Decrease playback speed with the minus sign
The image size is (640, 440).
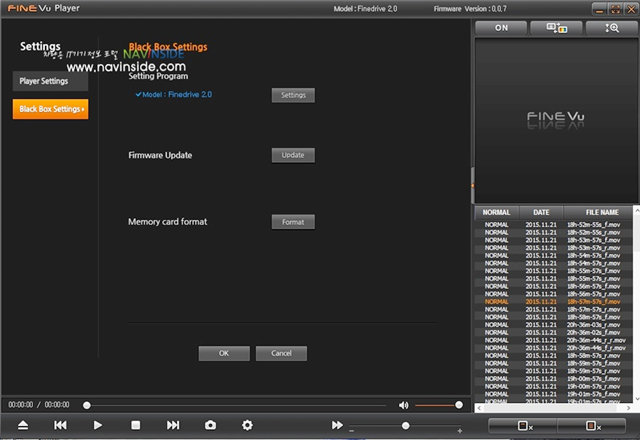[351, 431]
